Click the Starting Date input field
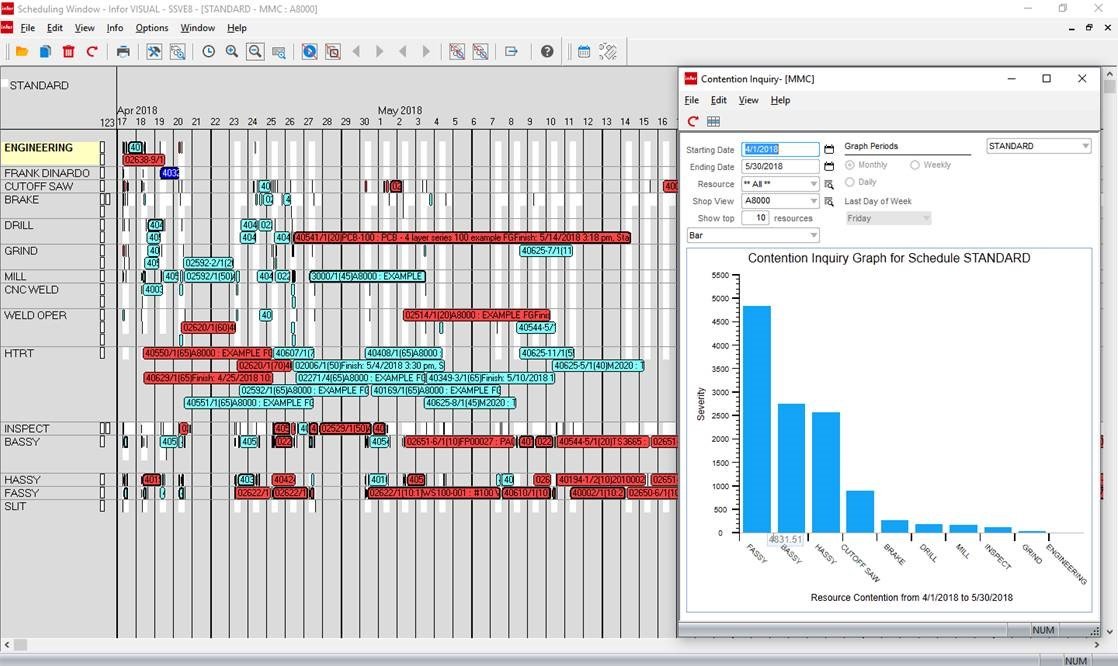1118x666 pixels. click(x=780, y=149)
